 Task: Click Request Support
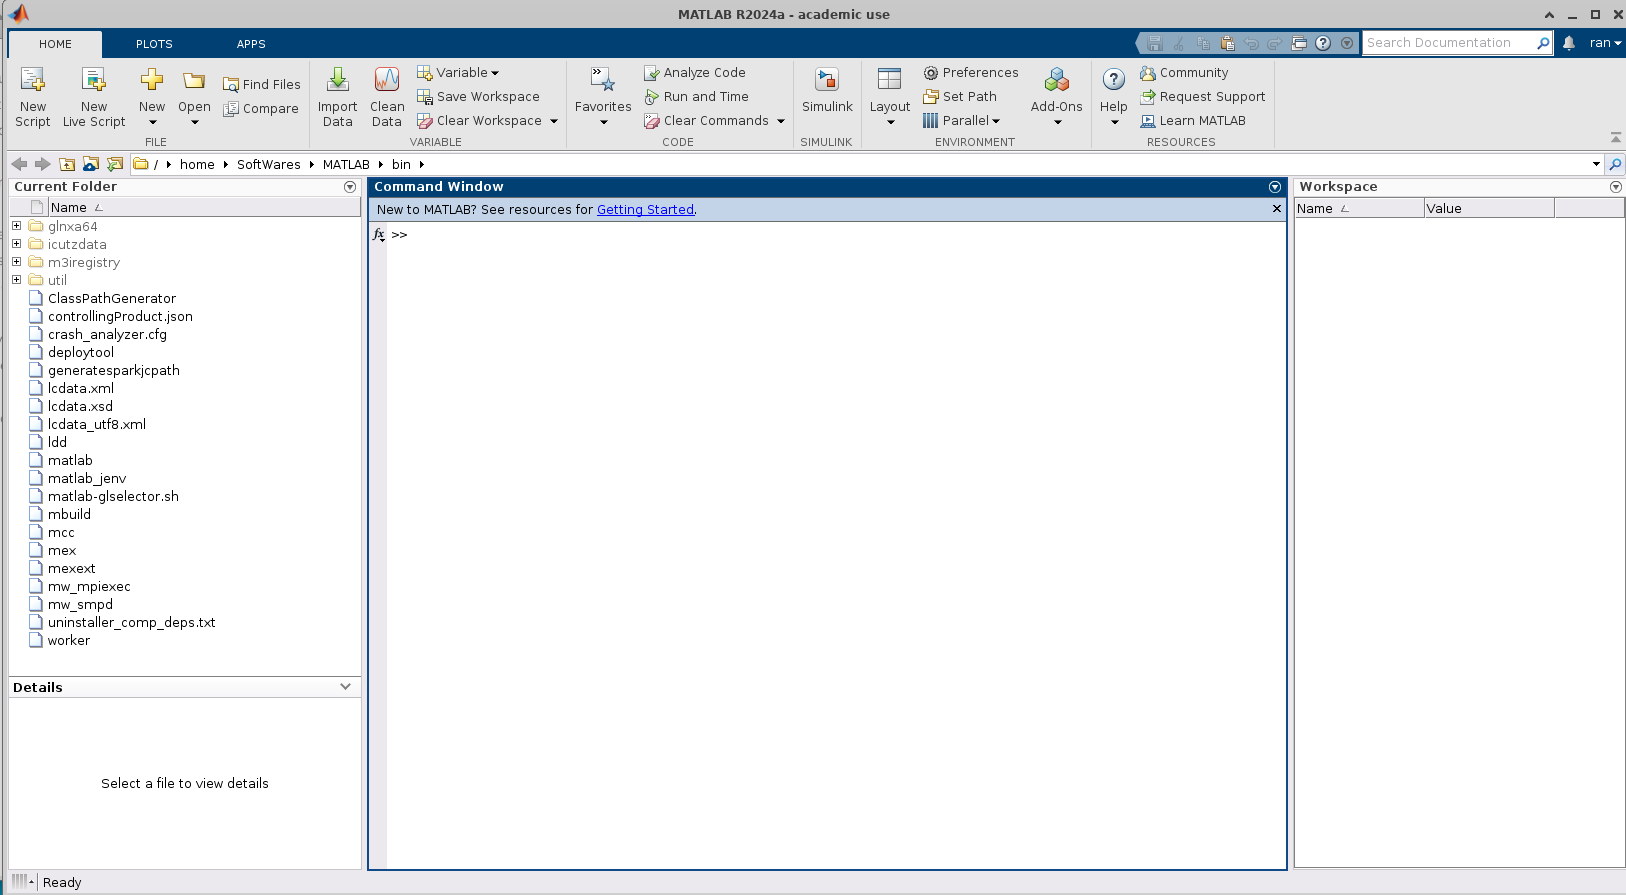pos(1203,97)
